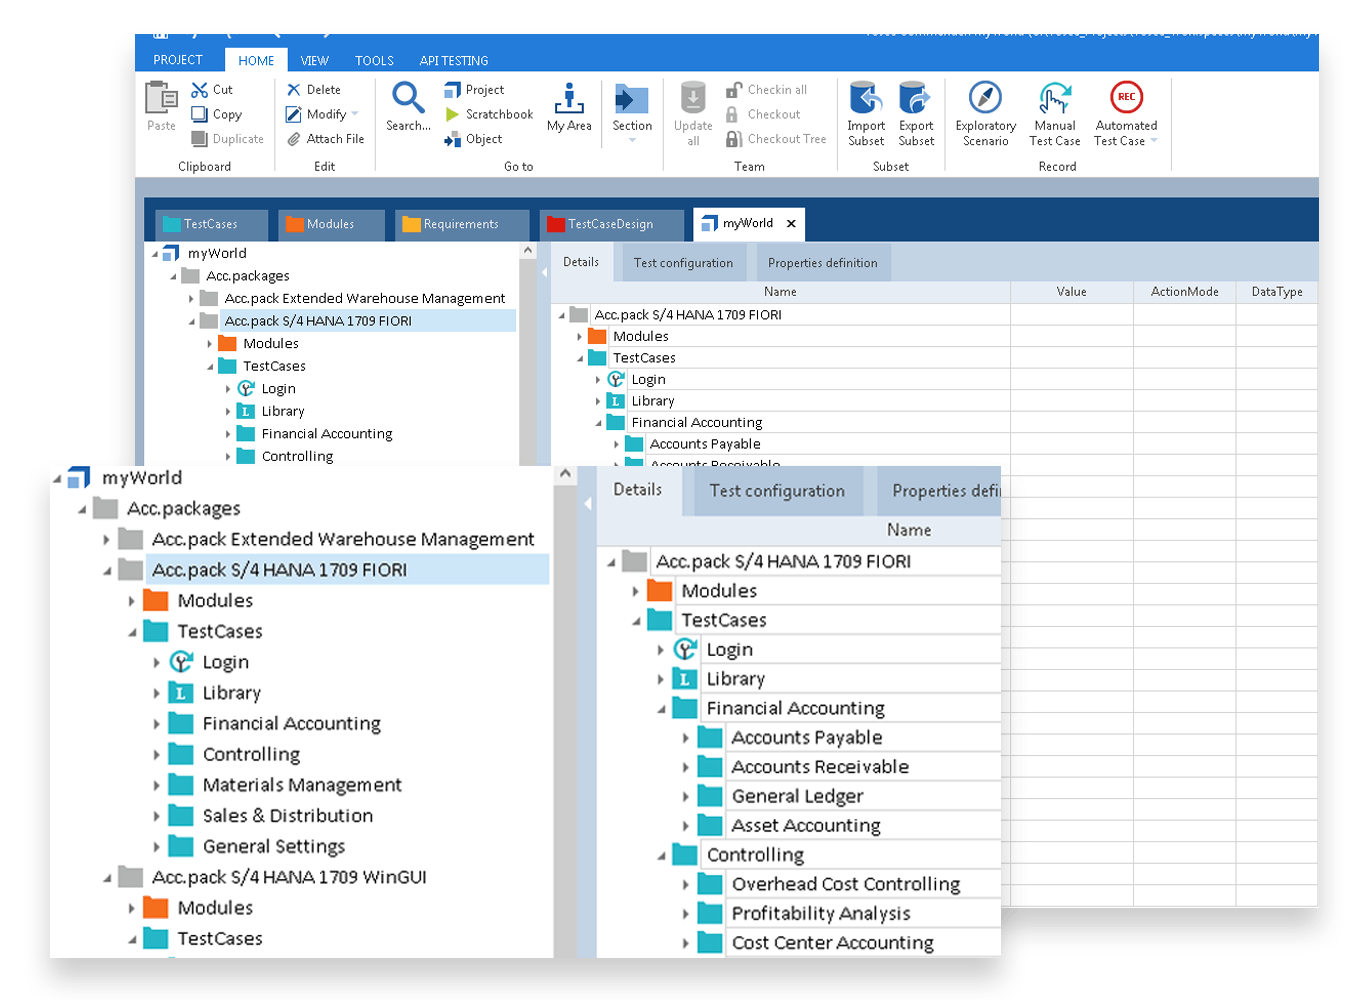This screenshot has height=1000, width=1360.
Task: Start Exploratory Scenario via compass icon
Action: pyautogui.click(x=985, y=98)
